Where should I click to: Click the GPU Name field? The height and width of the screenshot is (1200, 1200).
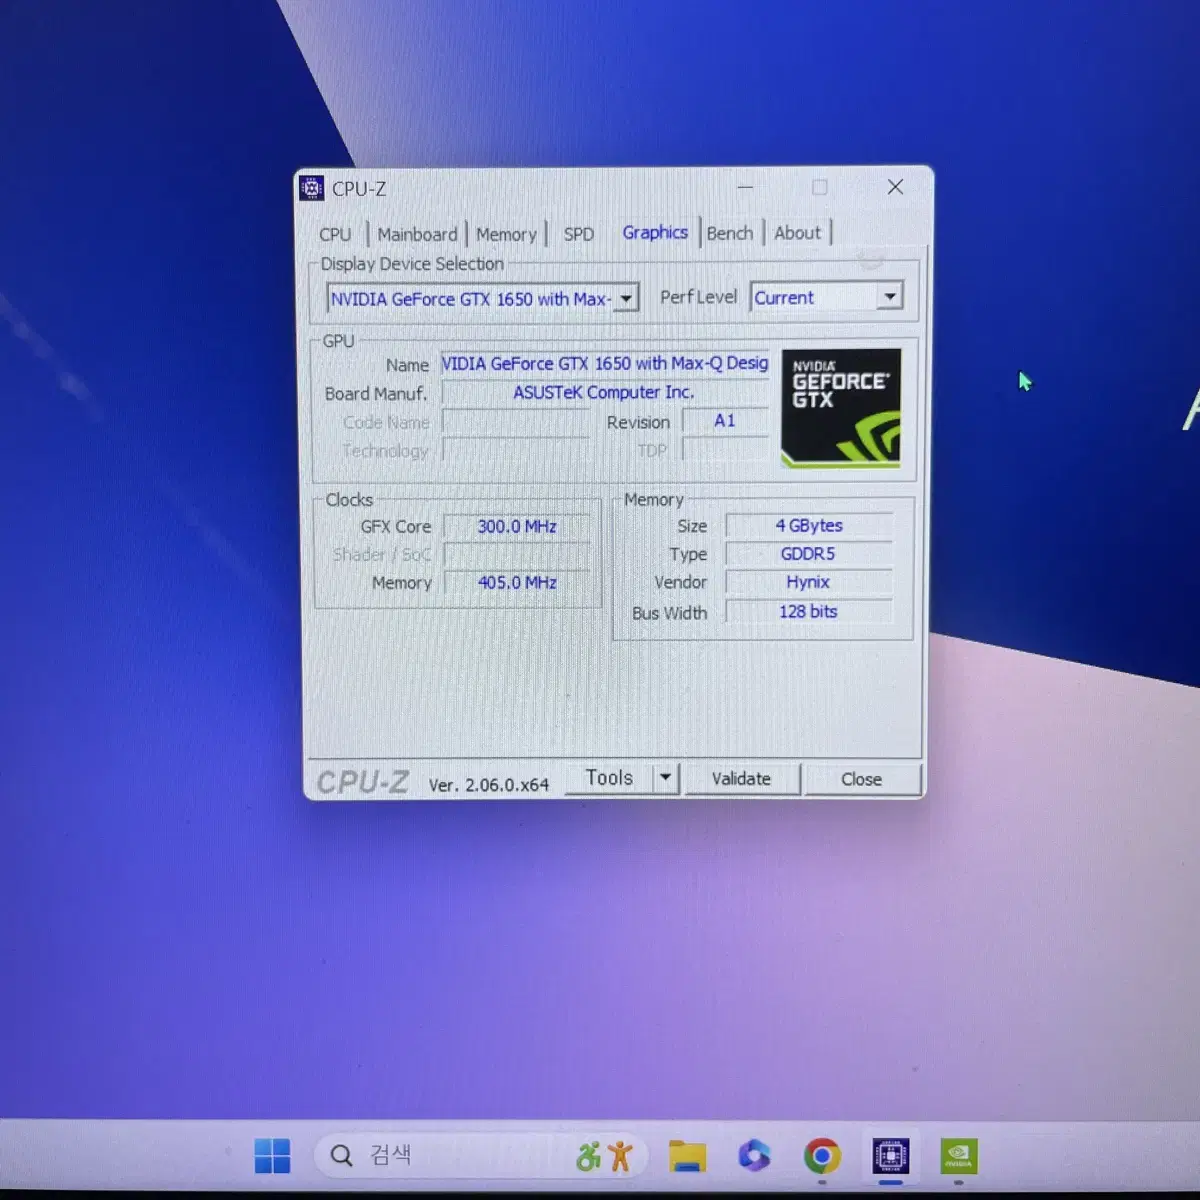605,364
